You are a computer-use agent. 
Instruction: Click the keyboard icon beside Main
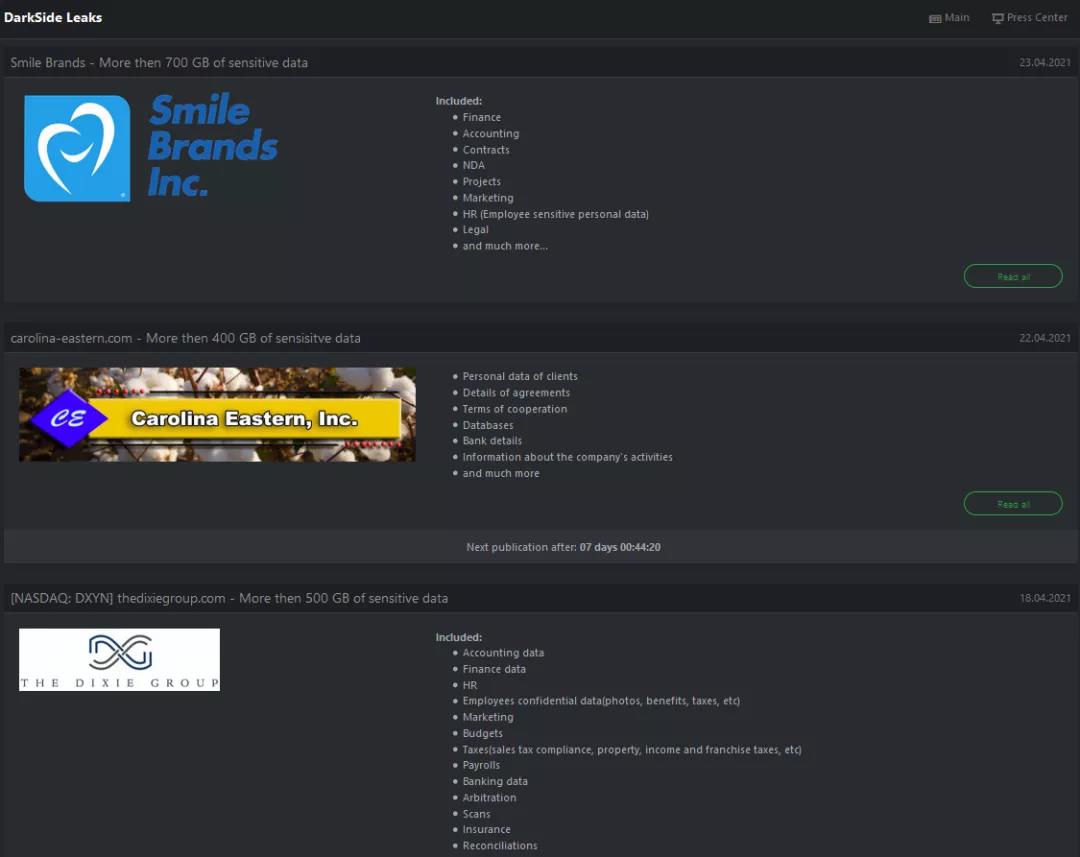[x=934, y=18]
